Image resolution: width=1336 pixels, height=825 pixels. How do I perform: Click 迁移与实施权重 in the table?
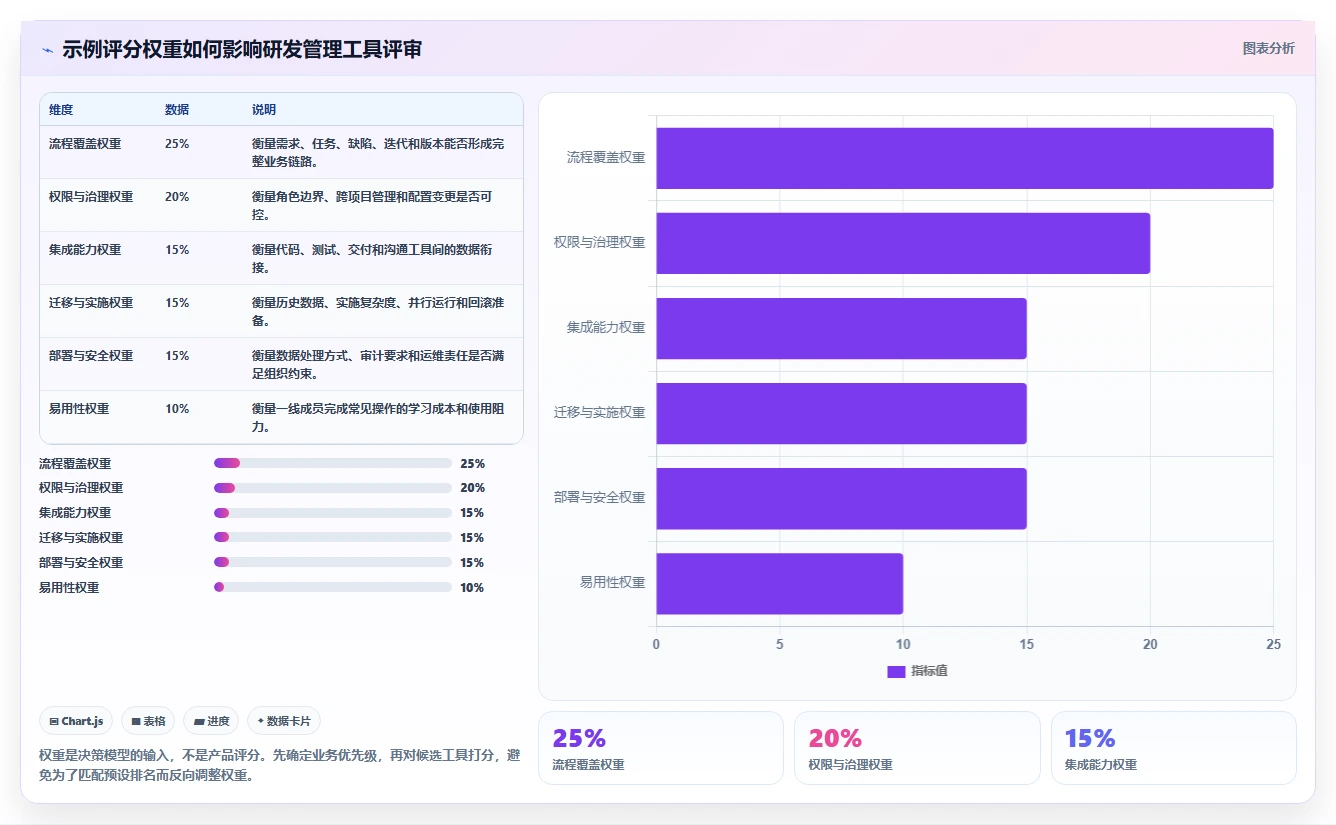tap(91, 303)
